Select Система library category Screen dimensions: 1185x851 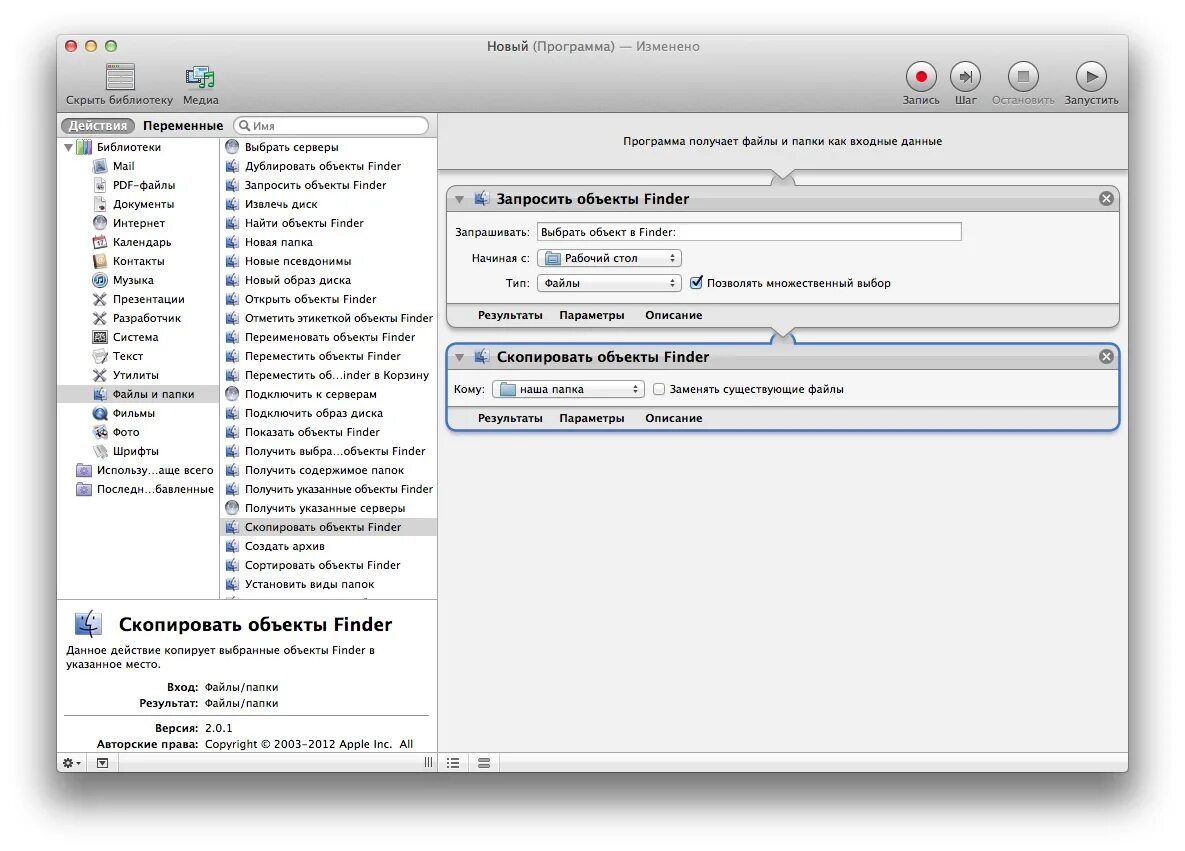(x=135, y=337)
